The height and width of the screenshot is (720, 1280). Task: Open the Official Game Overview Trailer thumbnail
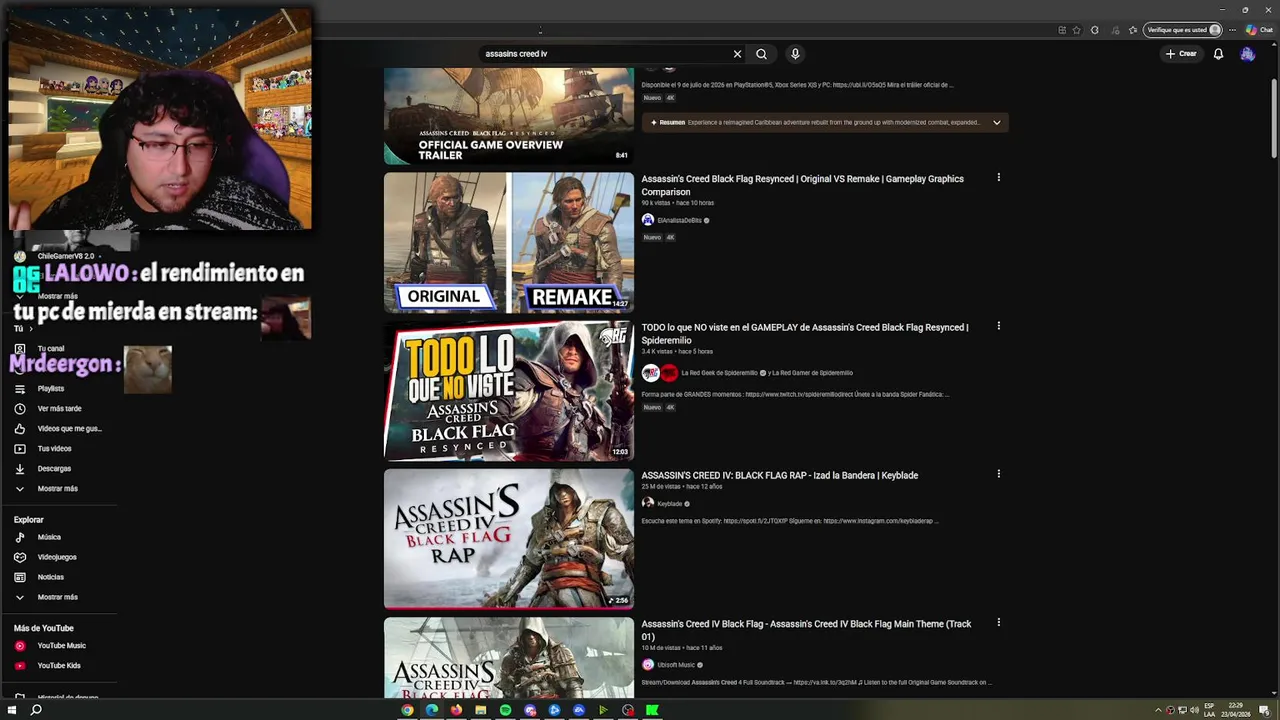(x=509, y=116)
